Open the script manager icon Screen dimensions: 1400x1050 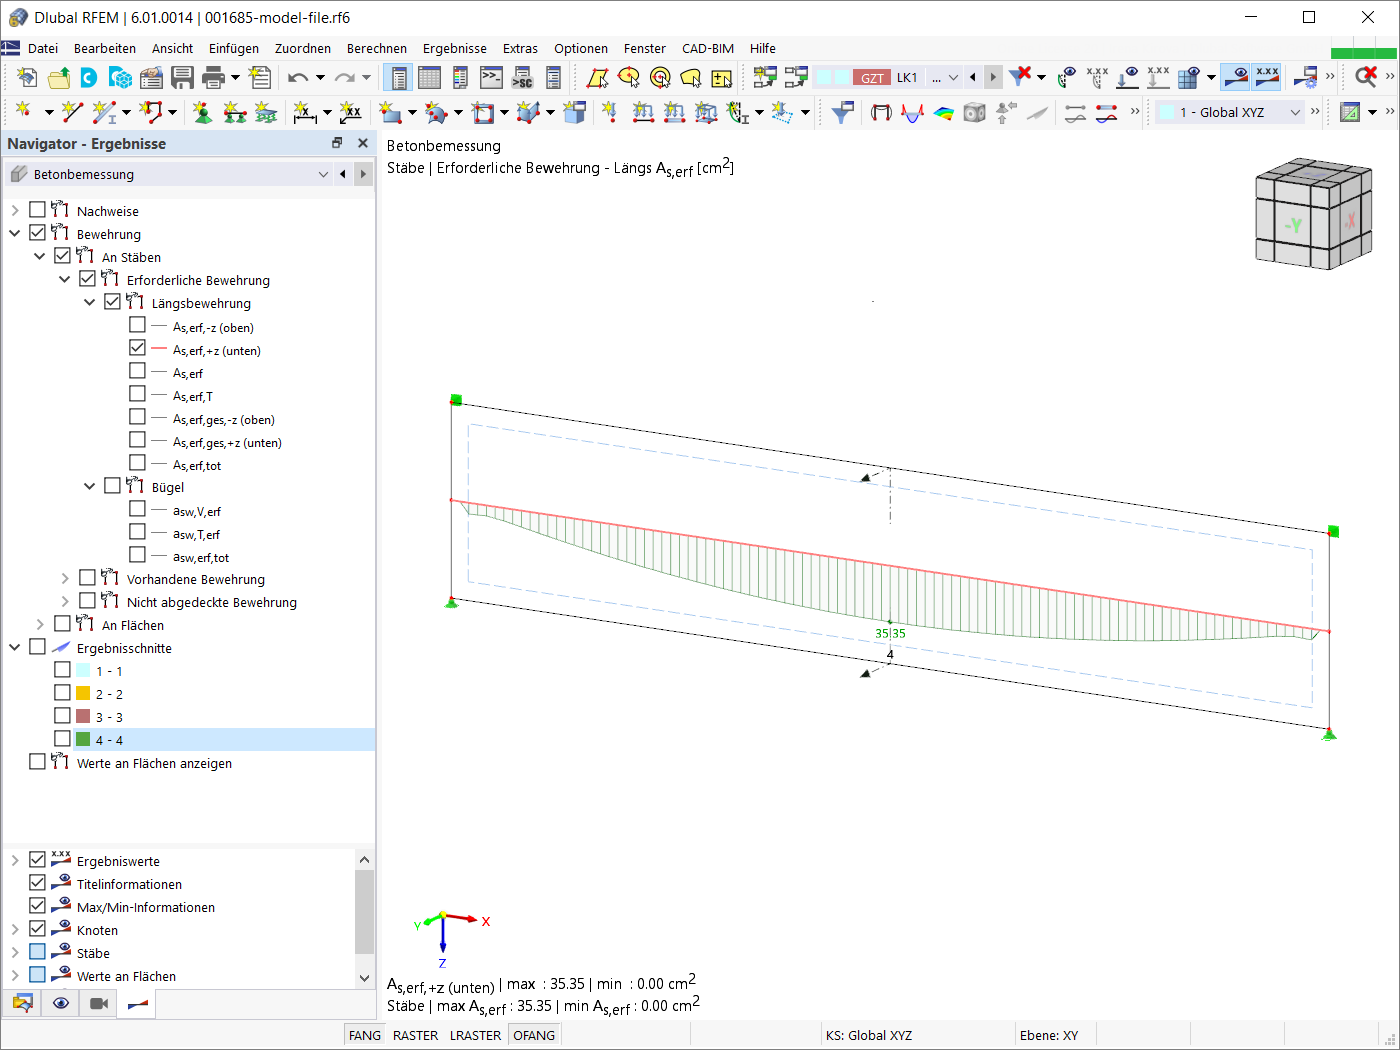tap(522, 78)
